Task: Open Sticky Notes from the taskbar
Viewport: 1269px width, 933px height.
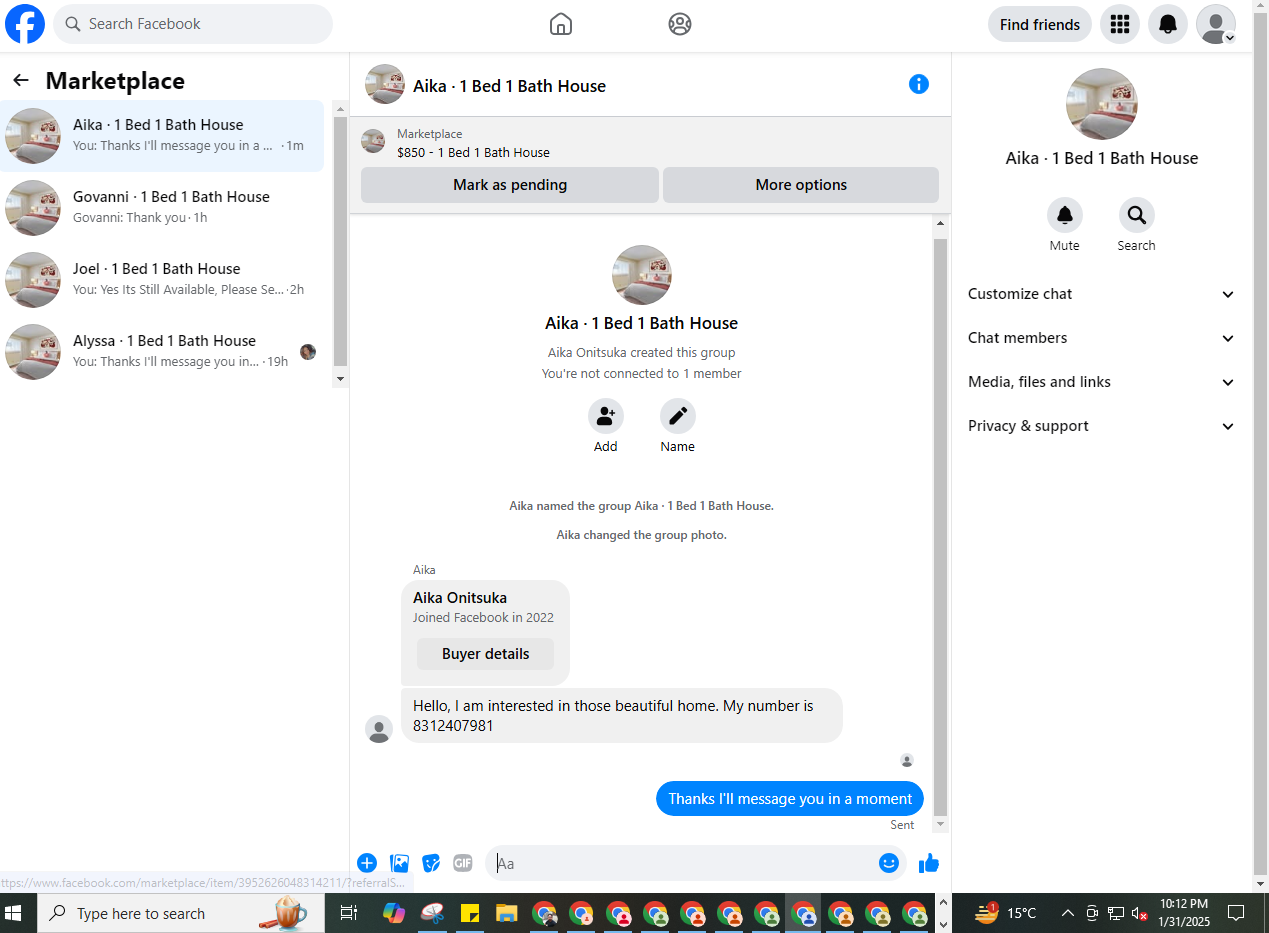Action: coord(470,913)
